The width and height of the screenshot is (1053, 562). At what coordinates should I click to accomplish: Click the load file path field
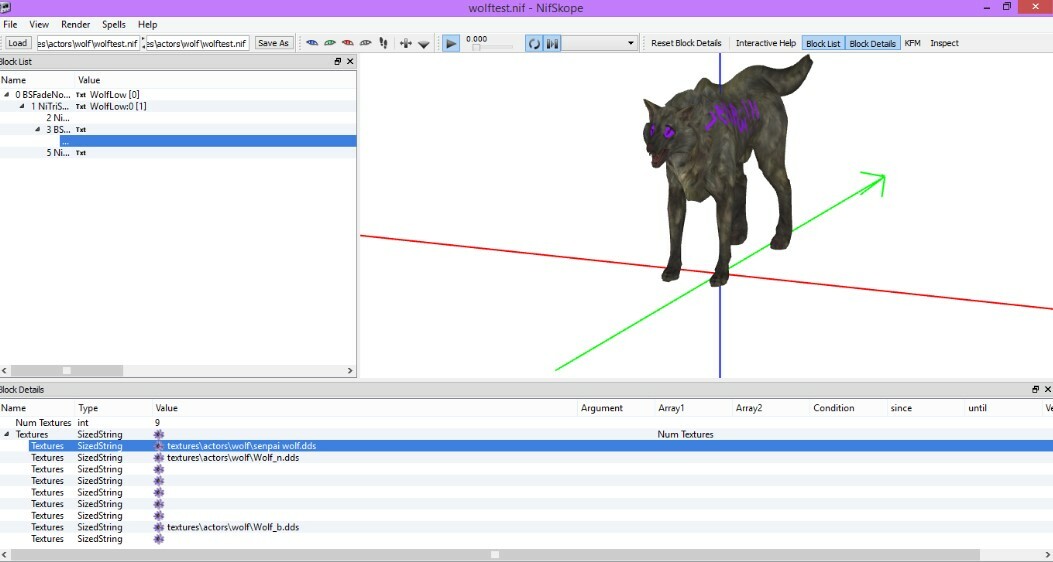click(x=88, y=43)
